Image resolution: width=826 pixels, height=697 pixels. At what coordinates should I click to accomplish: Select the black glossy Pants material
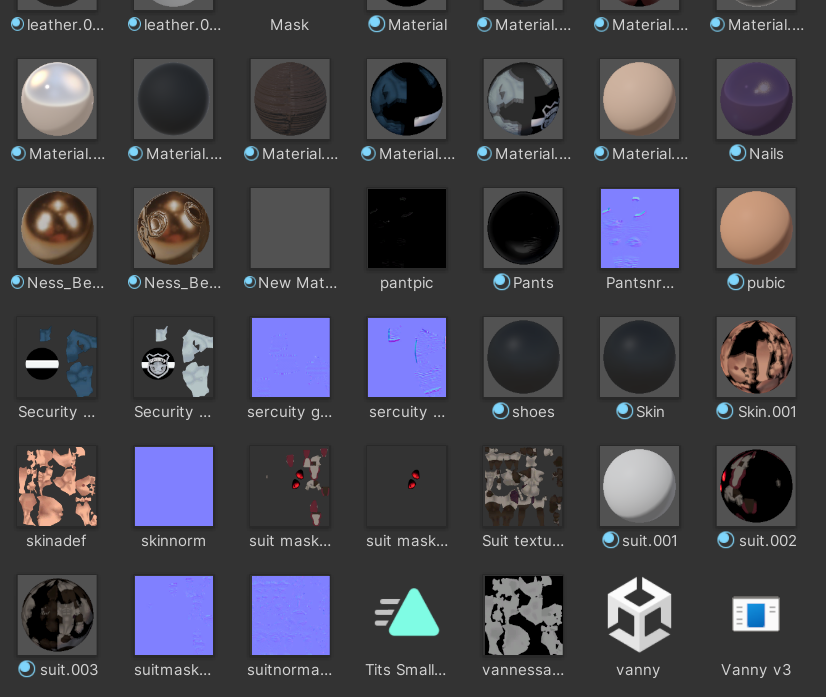pos(523,228)
